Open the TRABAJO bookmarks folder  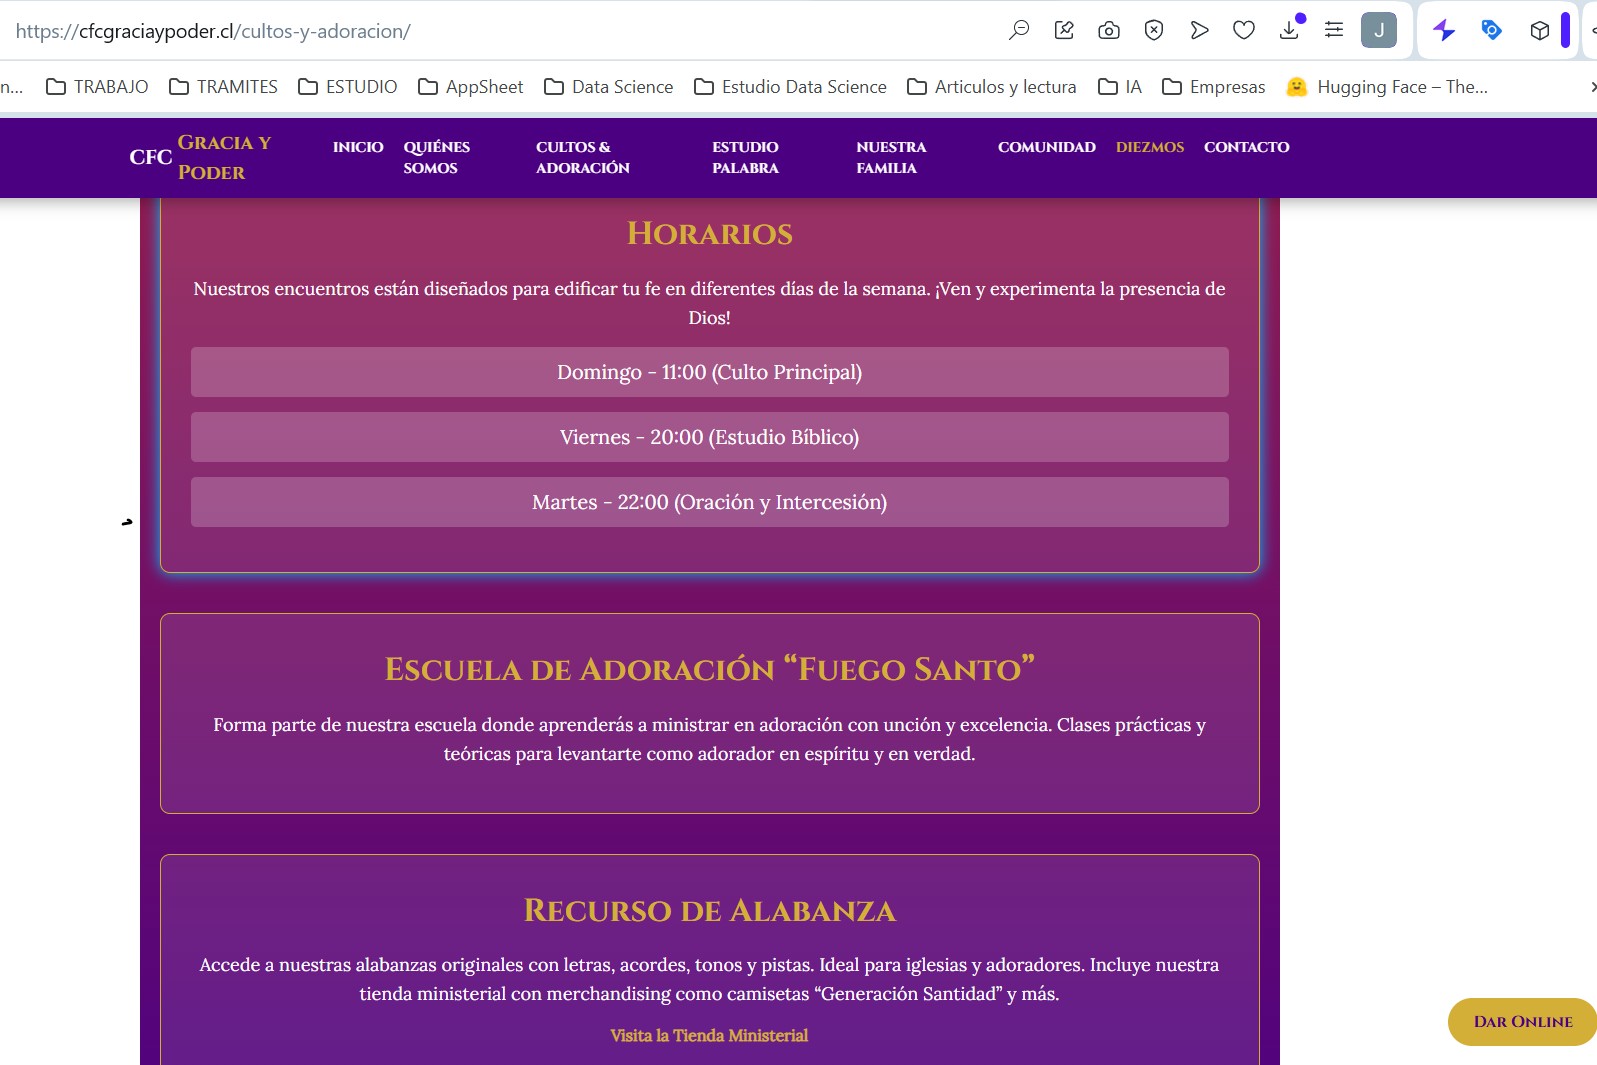click(x=97, y=87)
